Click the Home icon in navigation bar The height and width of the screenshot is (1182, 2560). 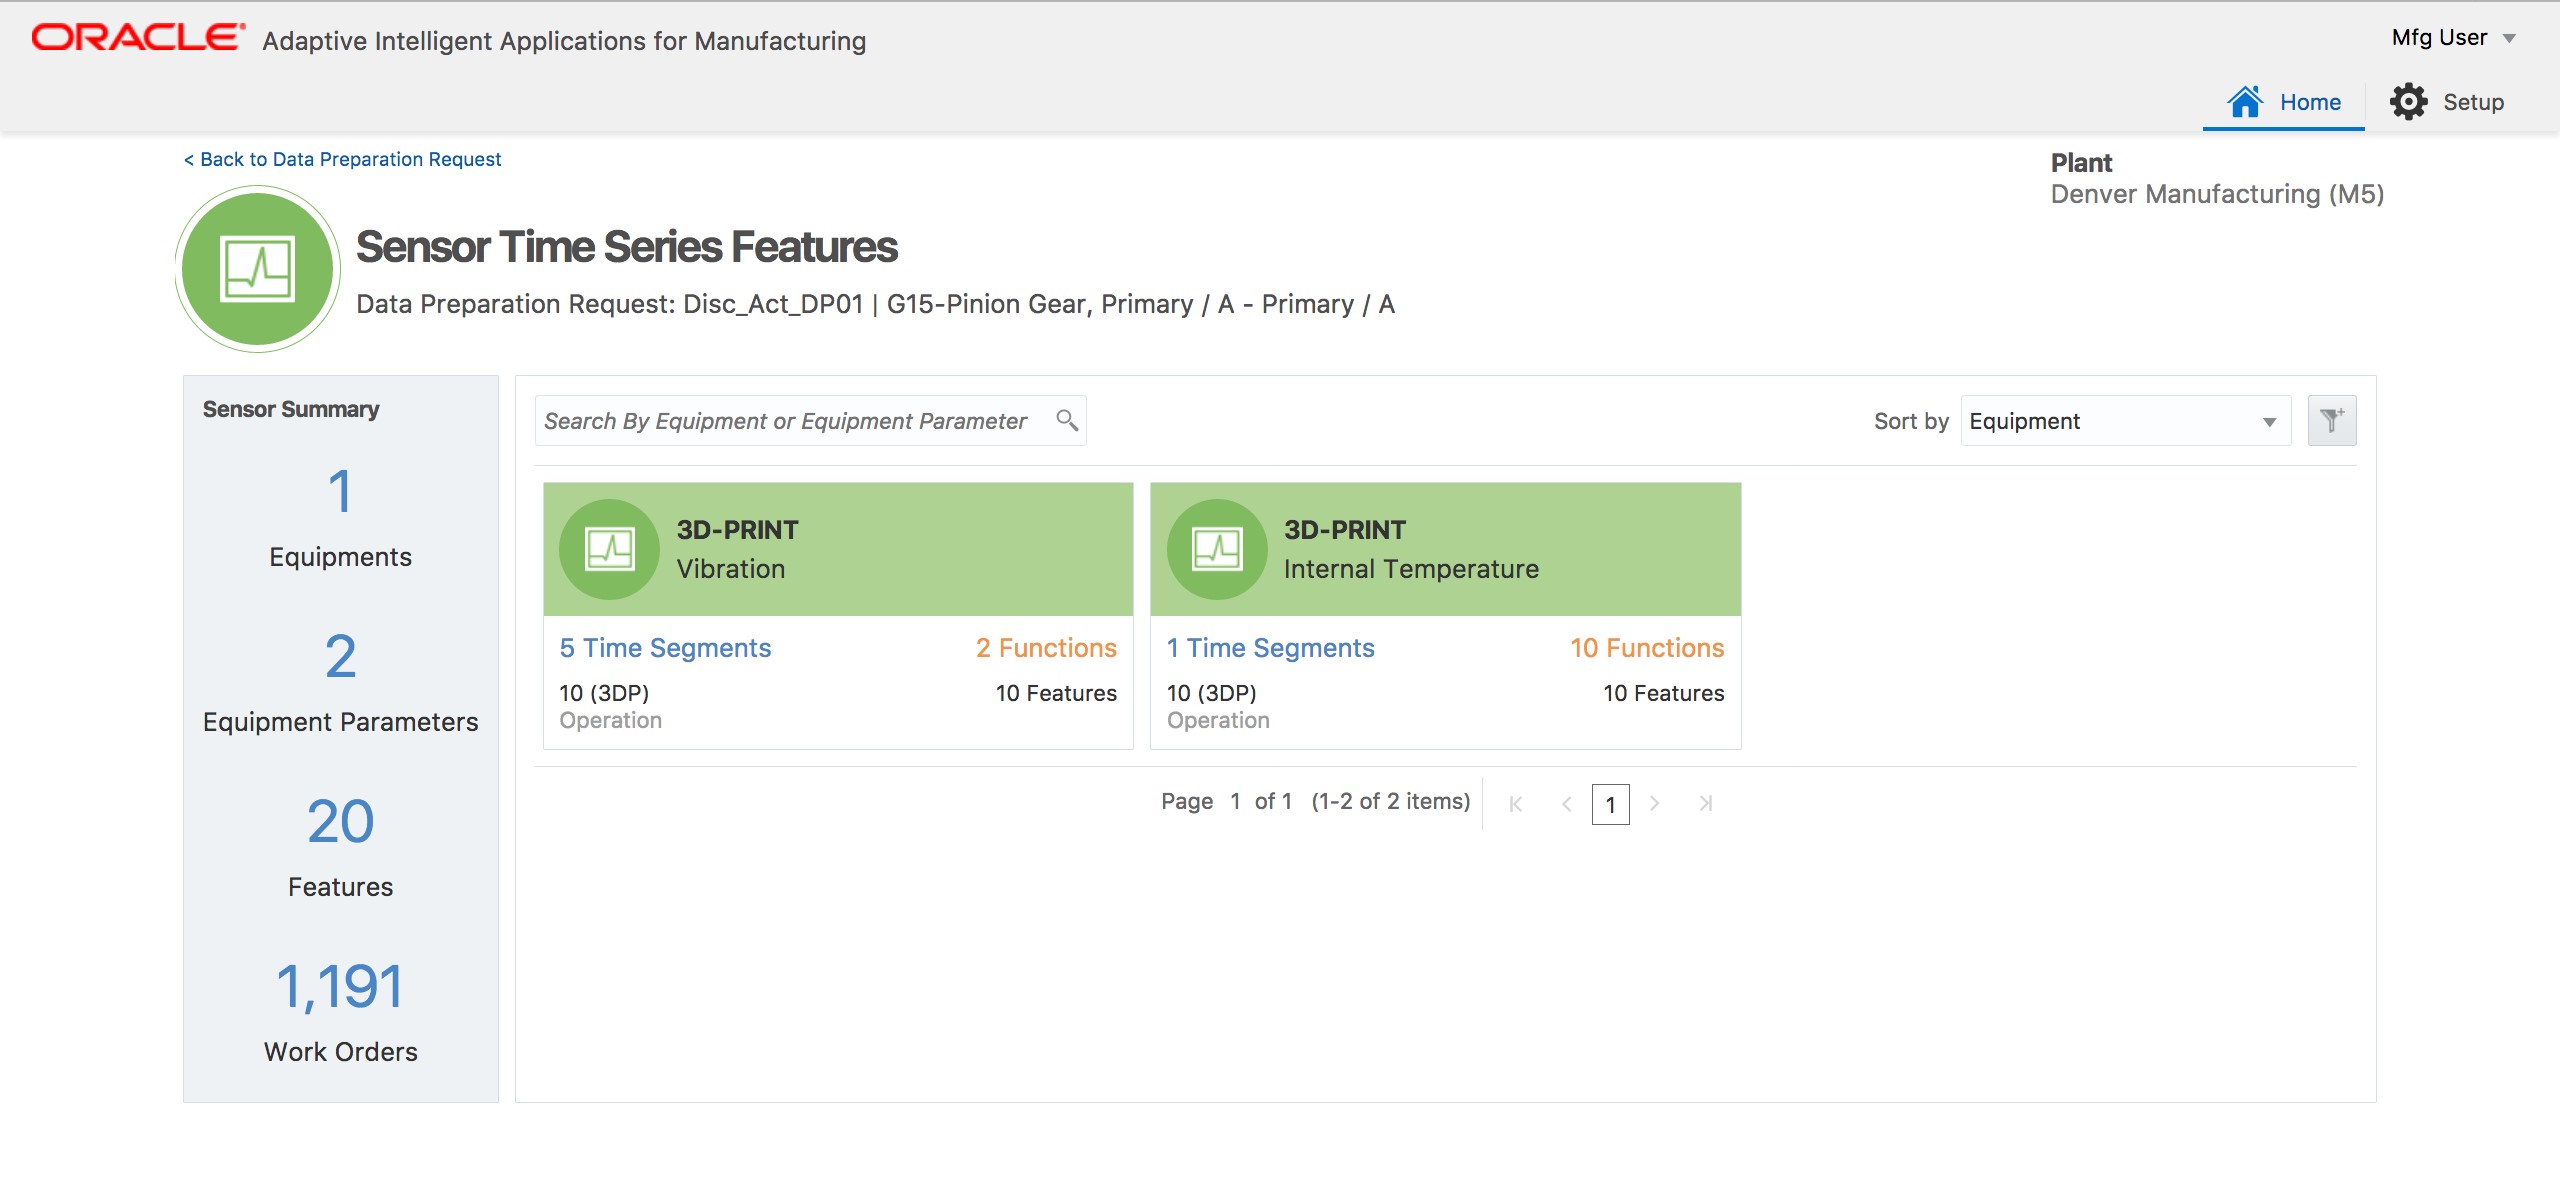coord(2246,100)
